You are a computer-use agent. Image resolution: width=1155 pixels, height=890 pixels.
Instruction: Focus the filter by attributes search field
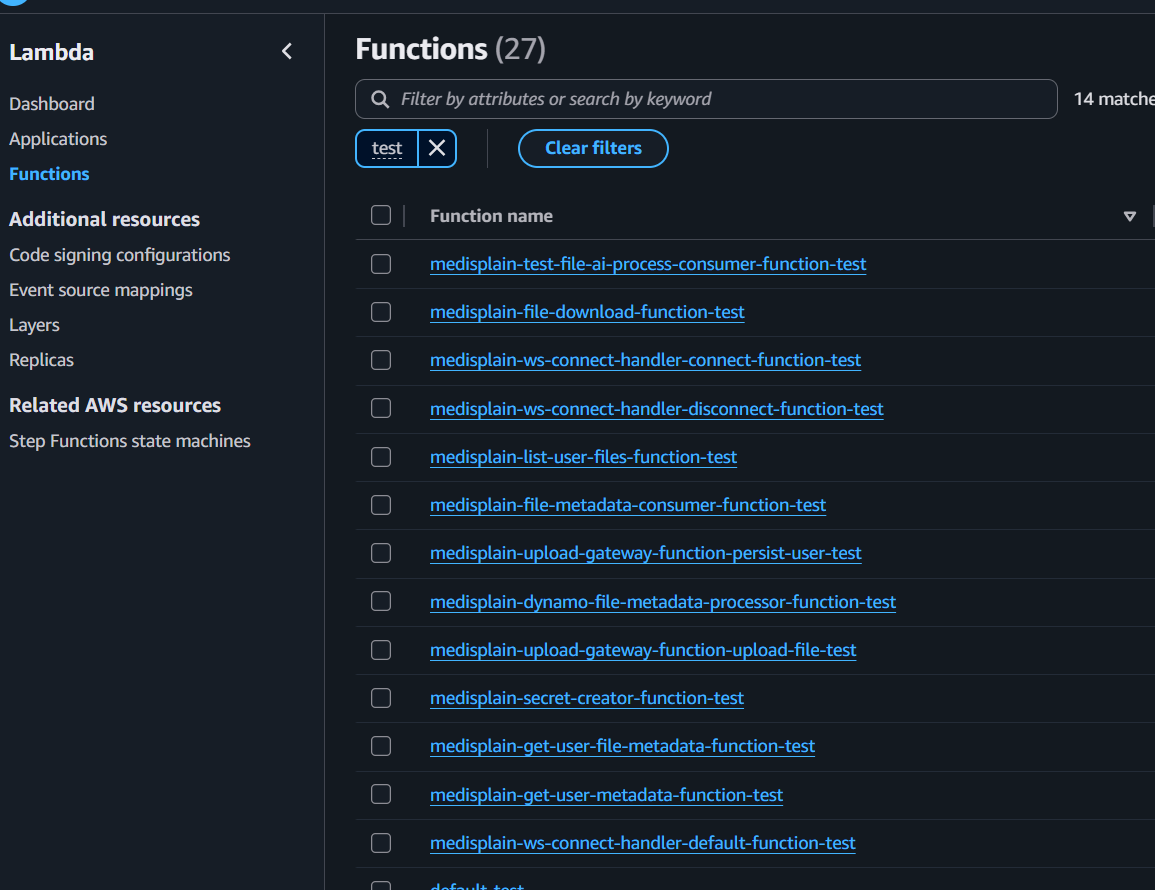click(x=706, y=99)
